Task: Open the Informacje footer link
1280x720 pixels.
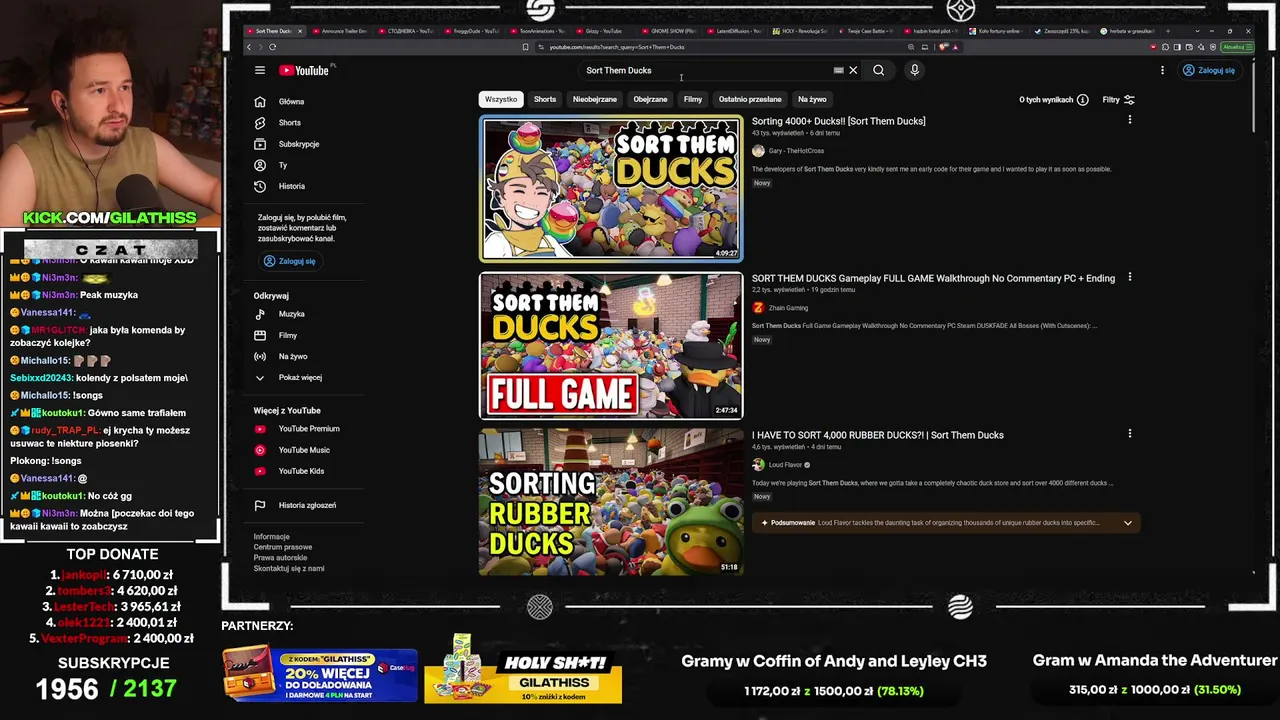Action: (272, 537)
